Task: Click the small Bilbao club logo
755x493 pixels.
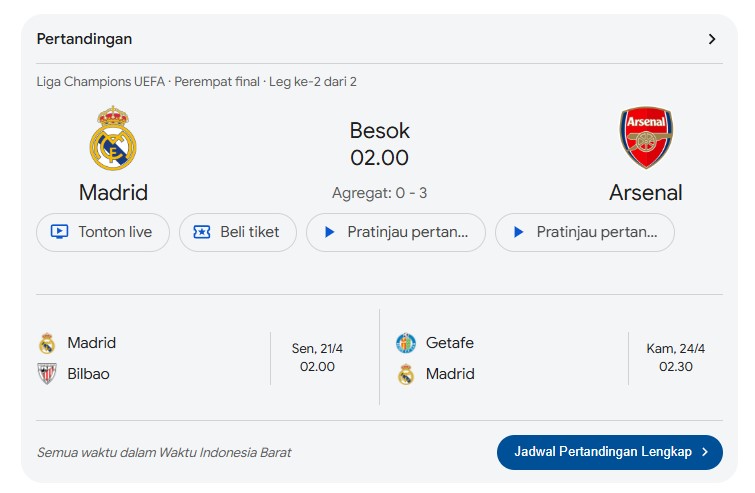Action: tap(47, 374)
